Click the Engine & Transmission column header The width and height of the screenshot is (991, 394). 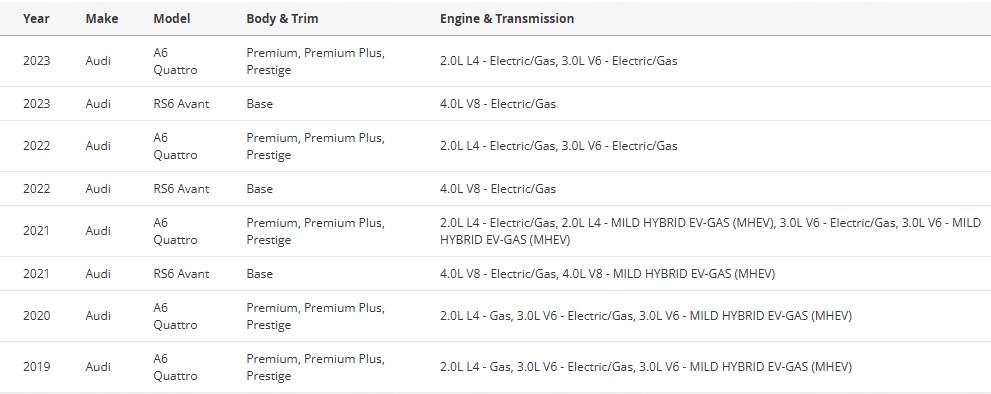(507, 19)
